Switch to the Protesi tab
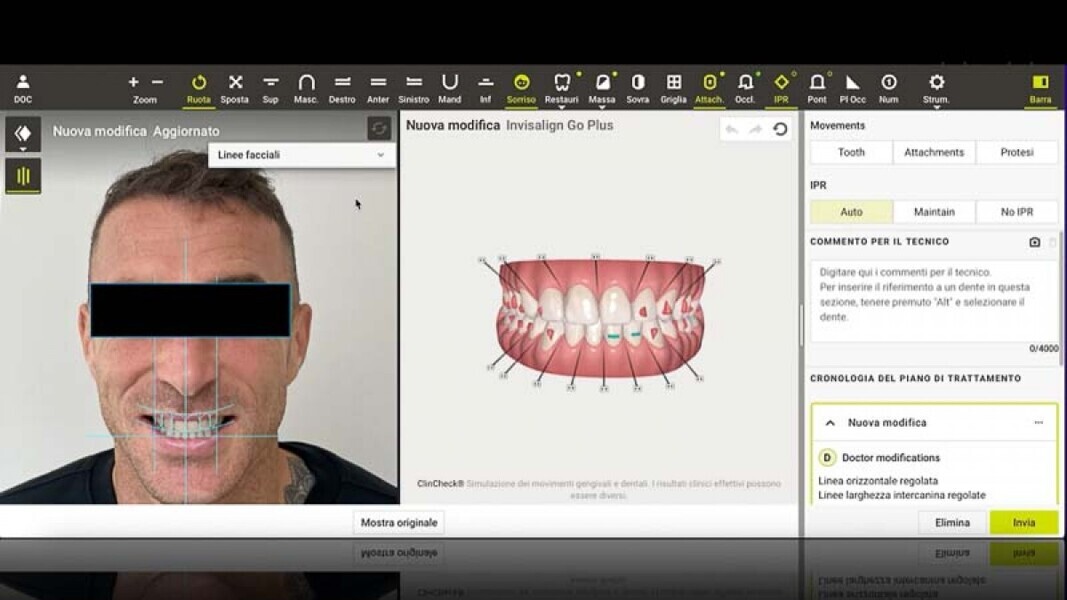Viewport: 1067px width, 600px height. (x=1016, y=152)
